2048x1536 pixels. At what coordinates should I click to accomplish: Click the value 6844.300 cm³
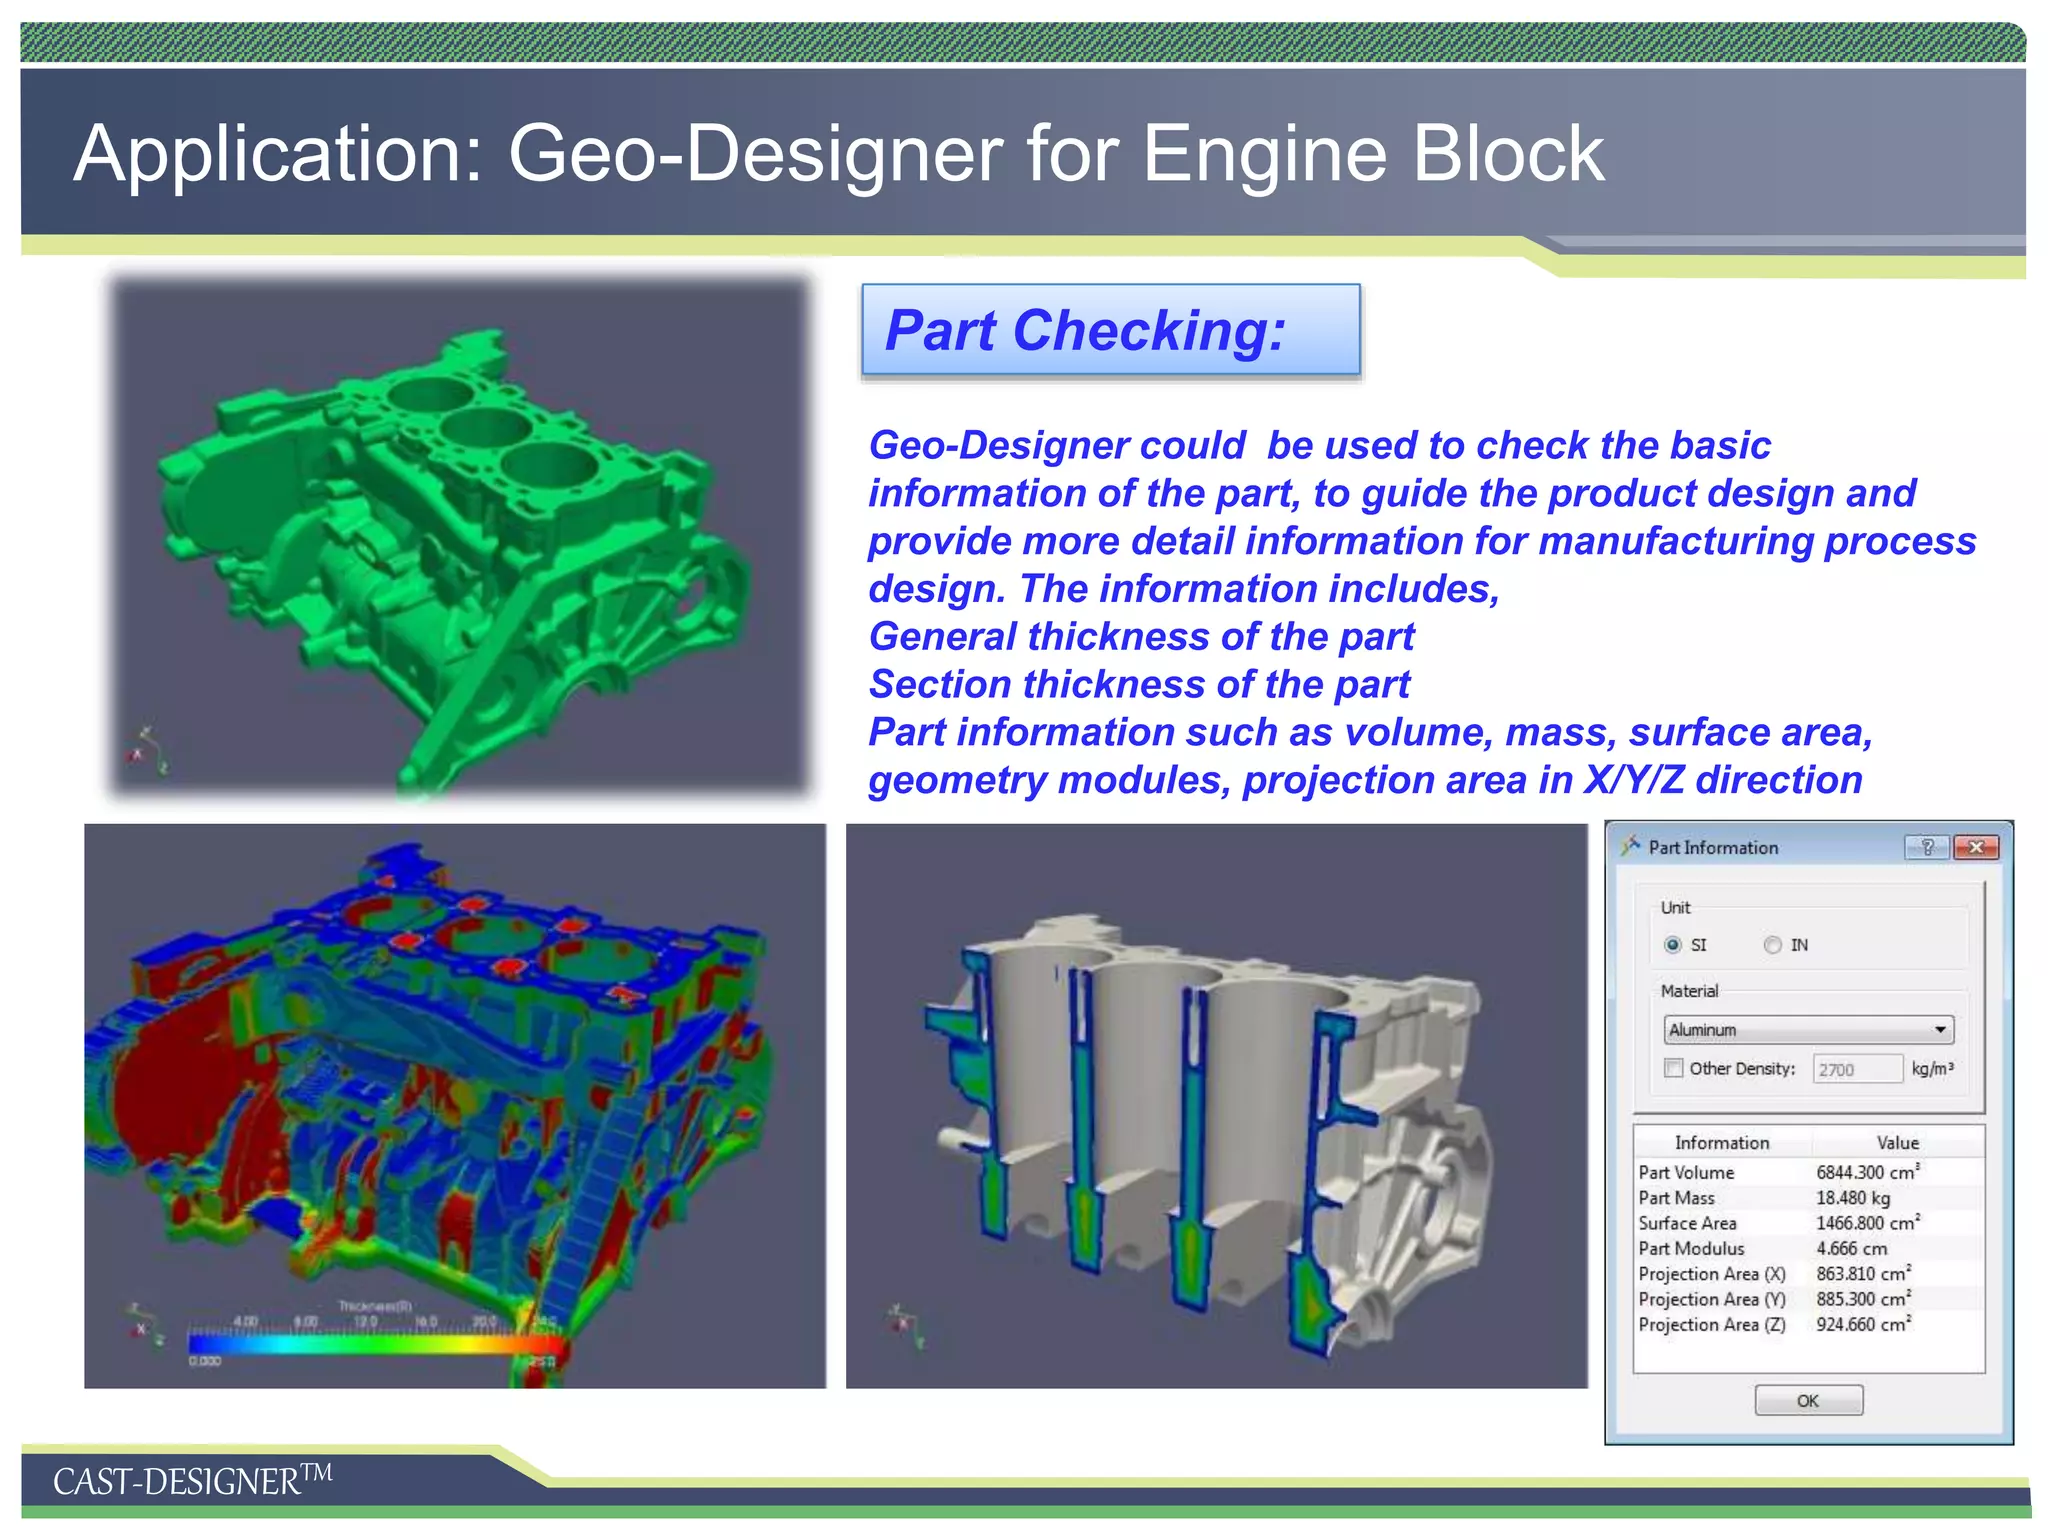[x=1867, y=1171]
